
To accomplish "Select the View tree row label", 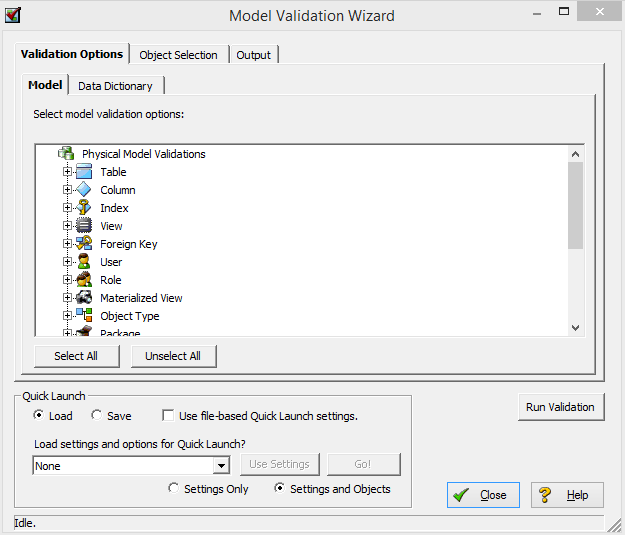I will point(111,226).
